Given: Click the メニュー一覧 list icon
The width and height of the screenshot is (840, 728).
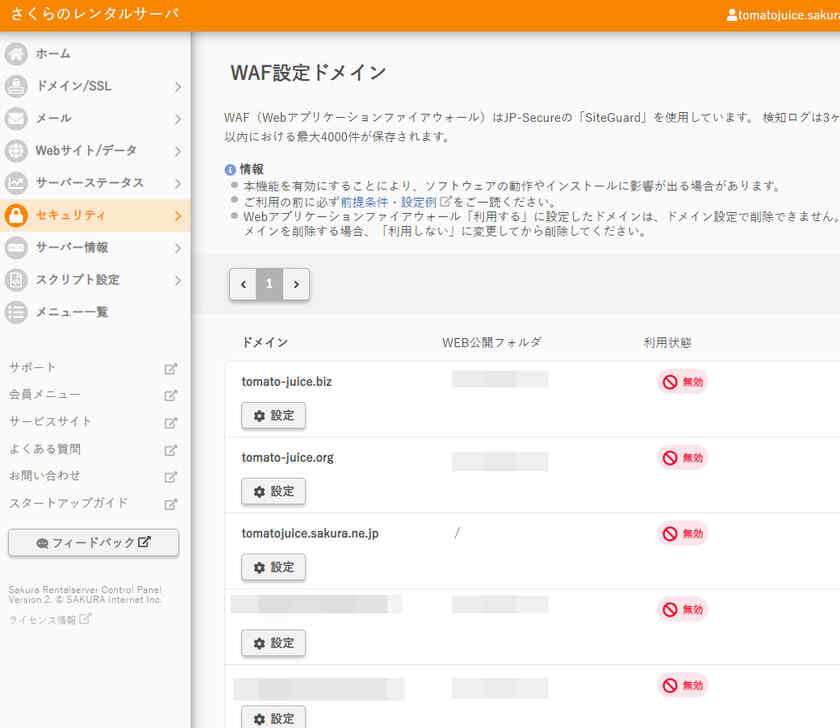Looking at the screenshot, I should click(16, 312).
